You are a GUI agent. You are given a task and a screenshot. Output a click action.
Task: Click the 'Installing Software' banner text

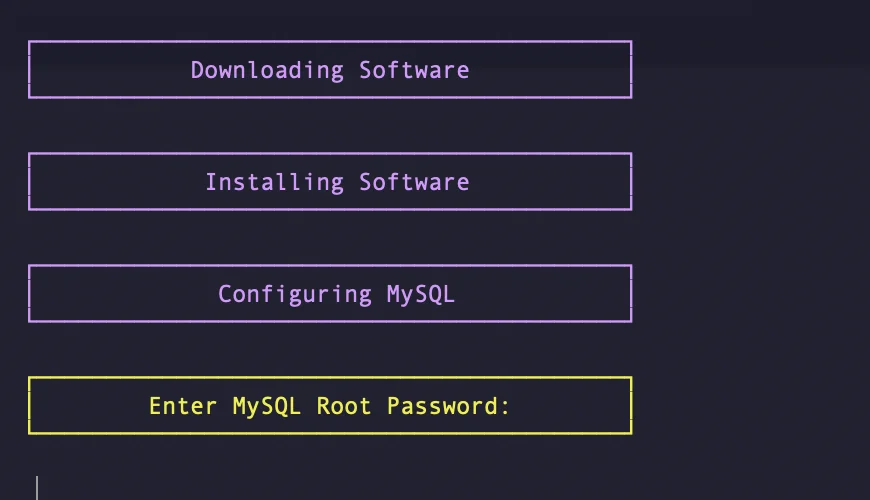(x=337, y=183)
